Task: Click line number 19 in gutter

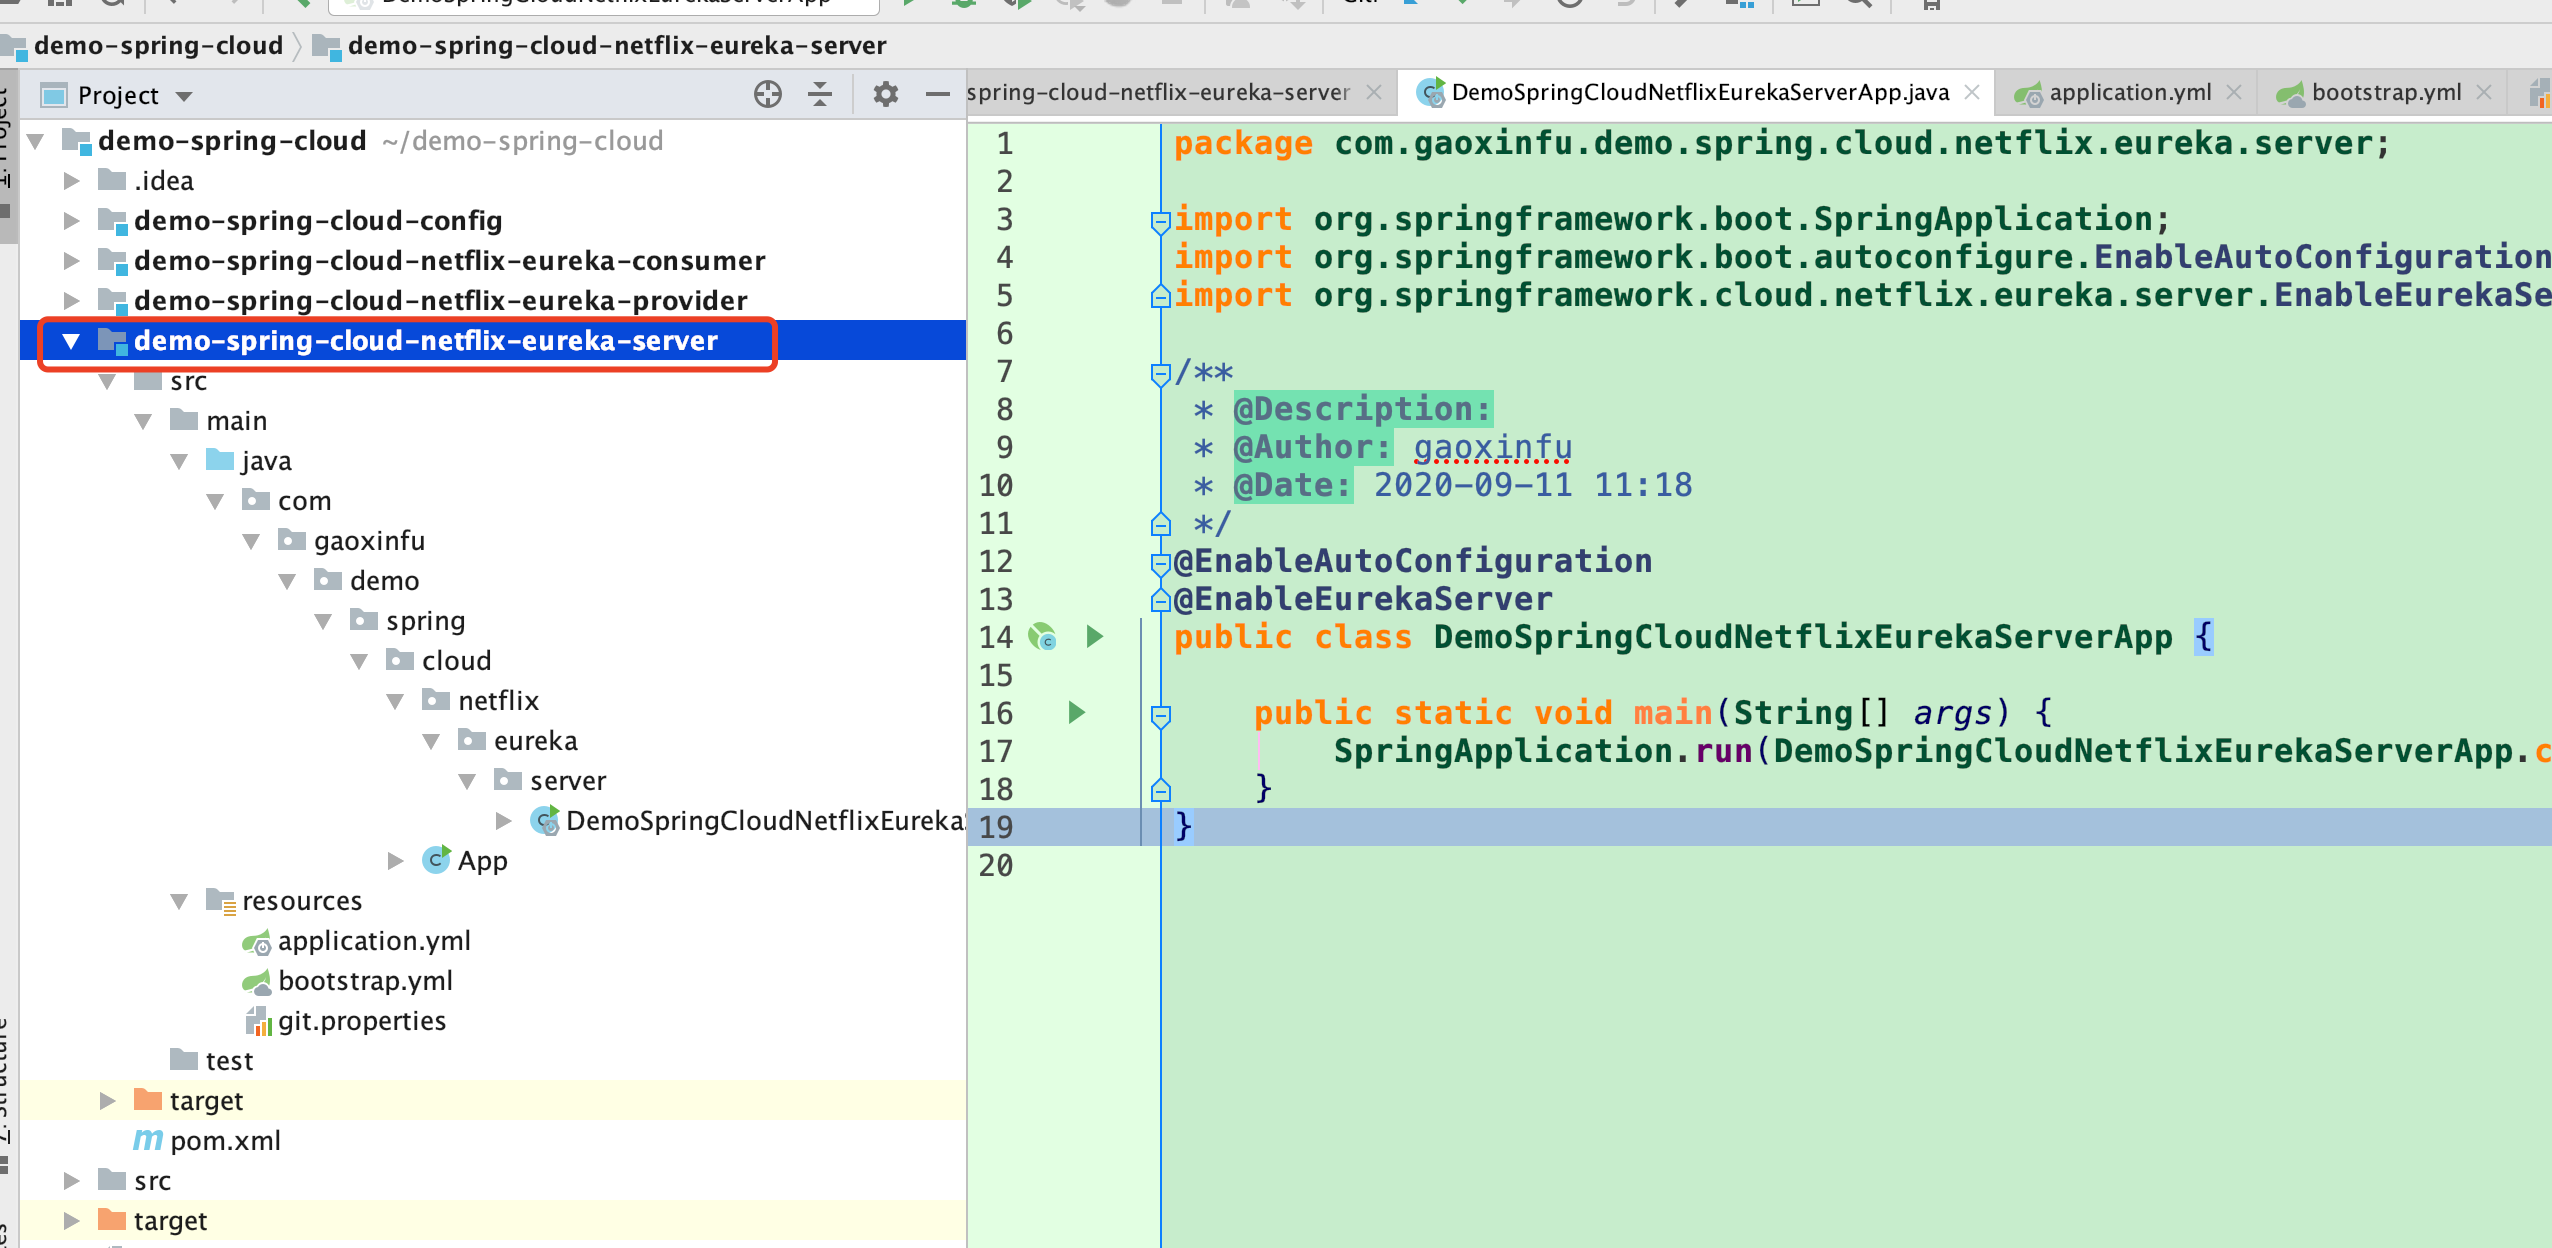Action: click(x=996, y=827)
